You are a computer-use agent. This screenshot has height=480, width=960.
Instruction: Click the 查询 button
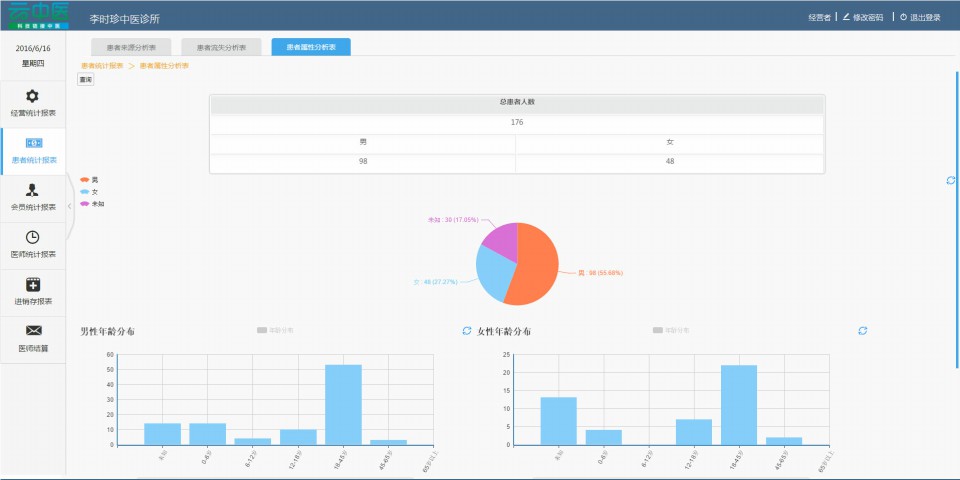[x=85, y=79]
